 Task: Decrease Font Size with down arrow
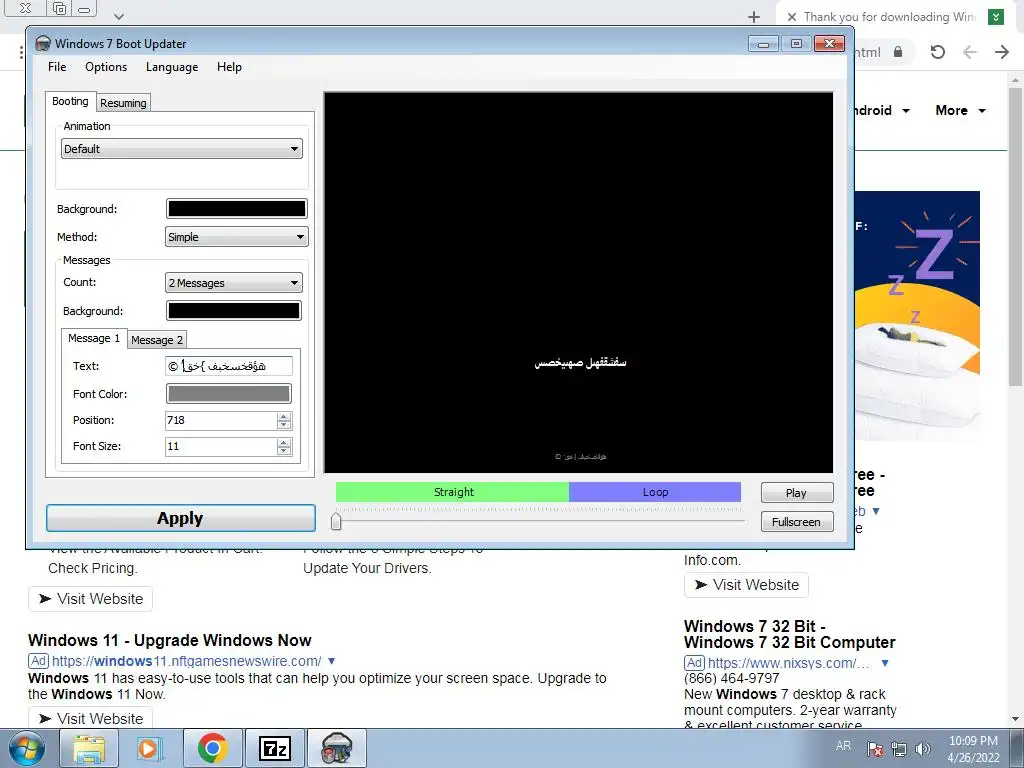(x=284, y=451)
